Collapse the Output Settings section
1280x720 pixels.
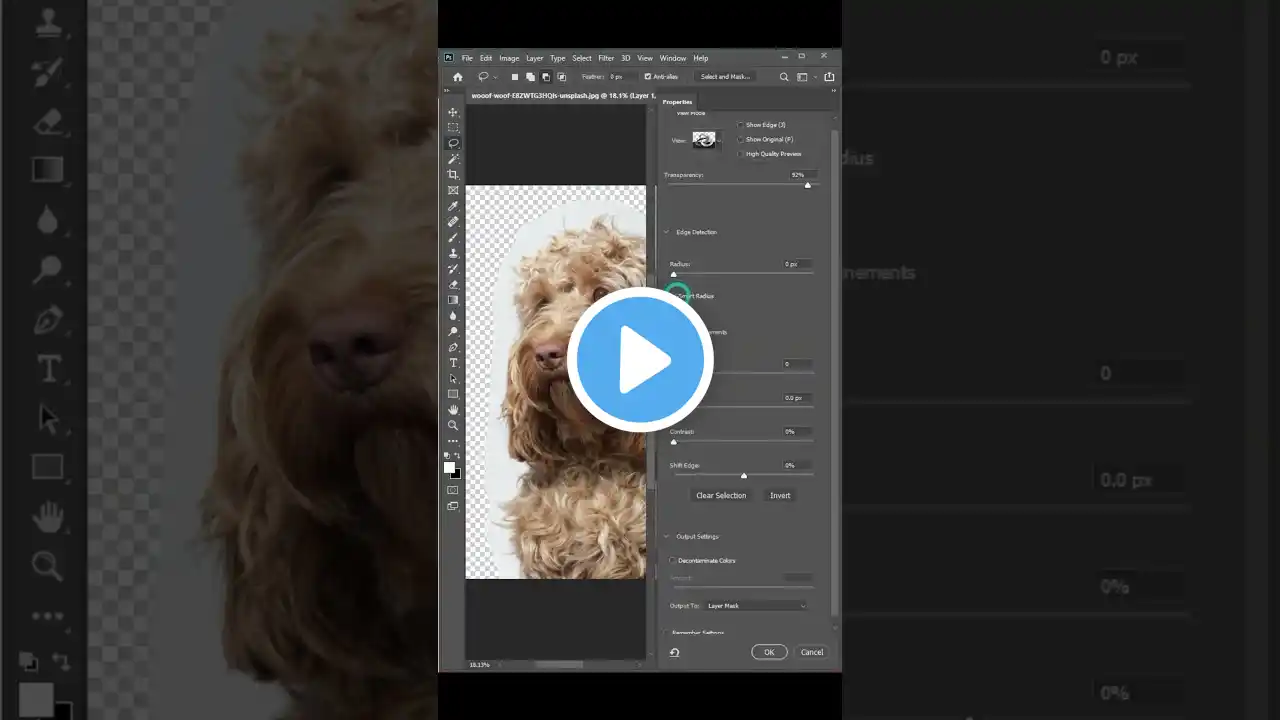click(667, 536)
